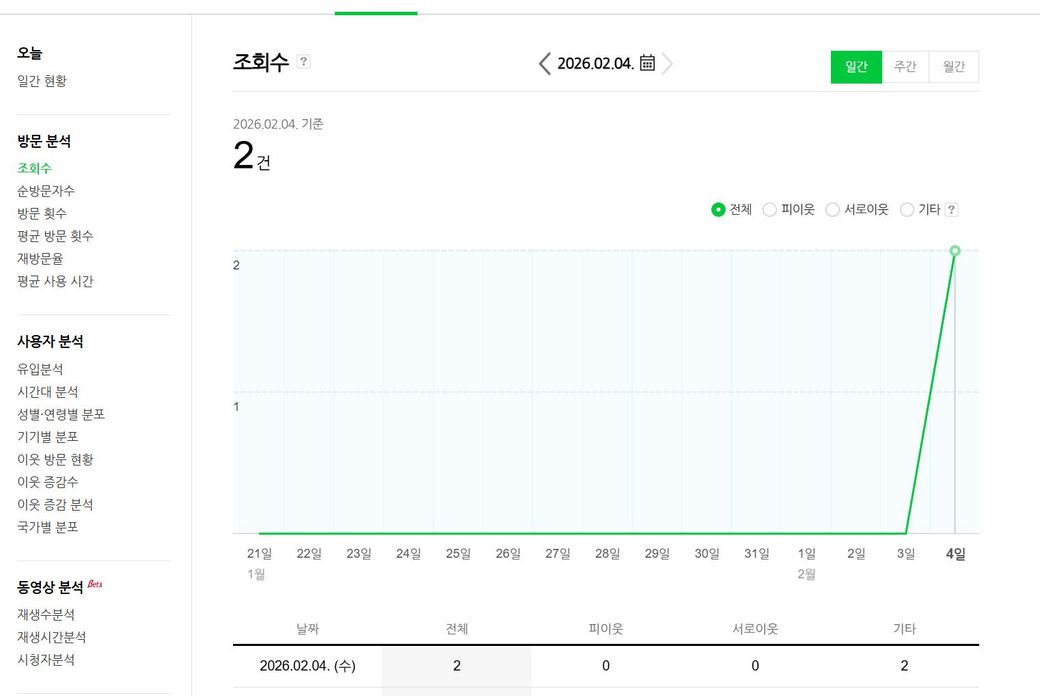Click the 2026.02.04. date text
The image size is (1040, 696).
click(x=595, y=64)
